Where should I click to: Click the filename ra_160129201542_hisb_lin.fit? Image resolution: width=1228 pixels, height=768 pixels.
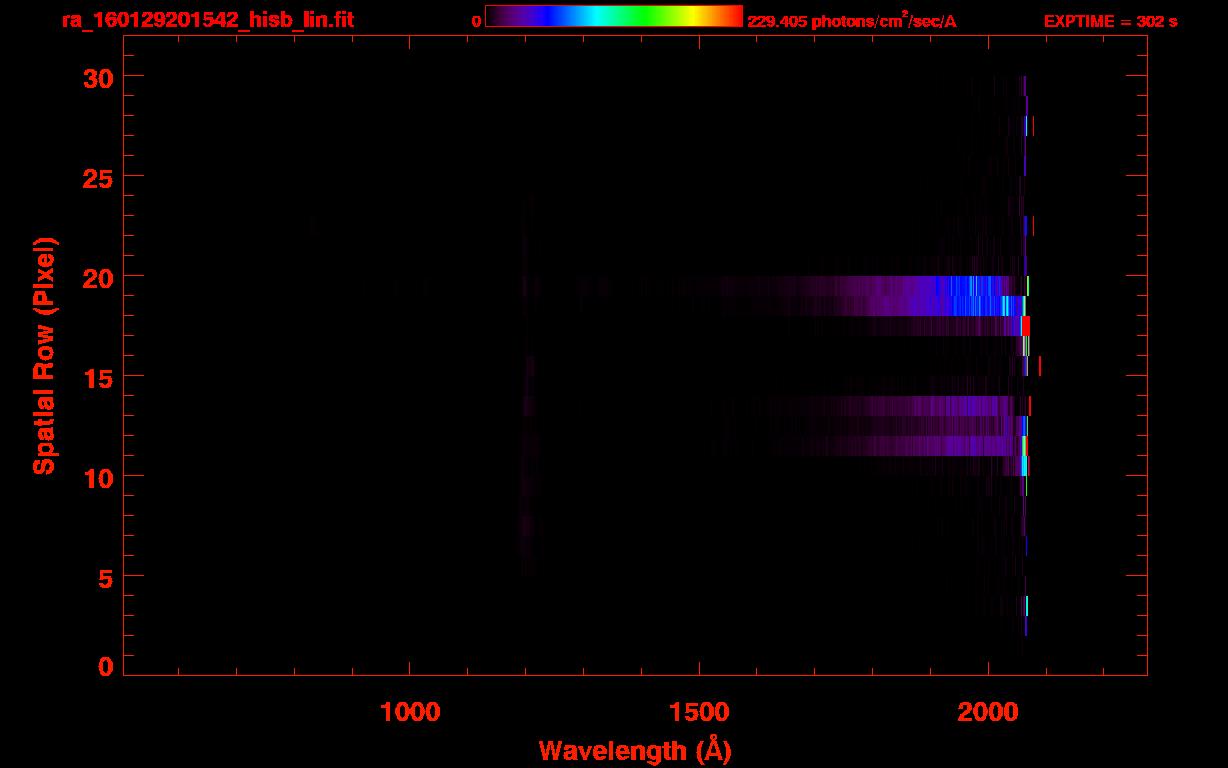pos(207,19)
